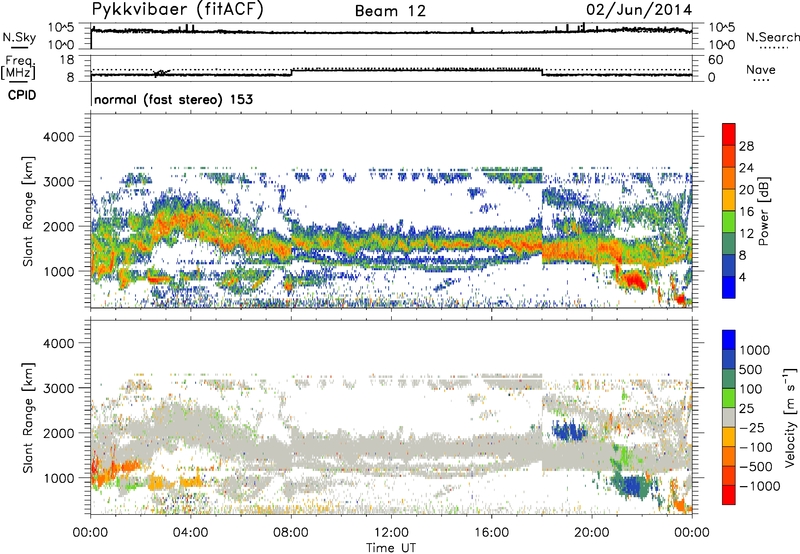800x554 pixels.
Task: Click velocity panel 'Slant Range [km]' axis label
Action: 28,418
